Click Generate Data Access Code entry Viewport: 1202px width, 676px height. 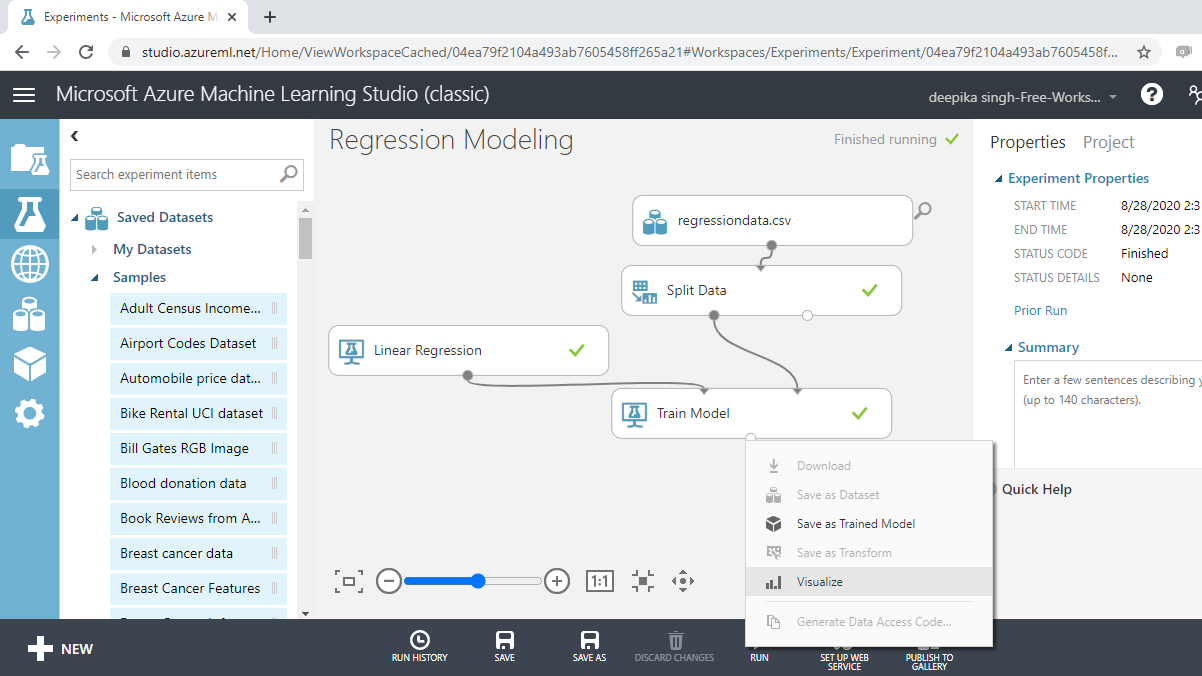coord(869,622)
